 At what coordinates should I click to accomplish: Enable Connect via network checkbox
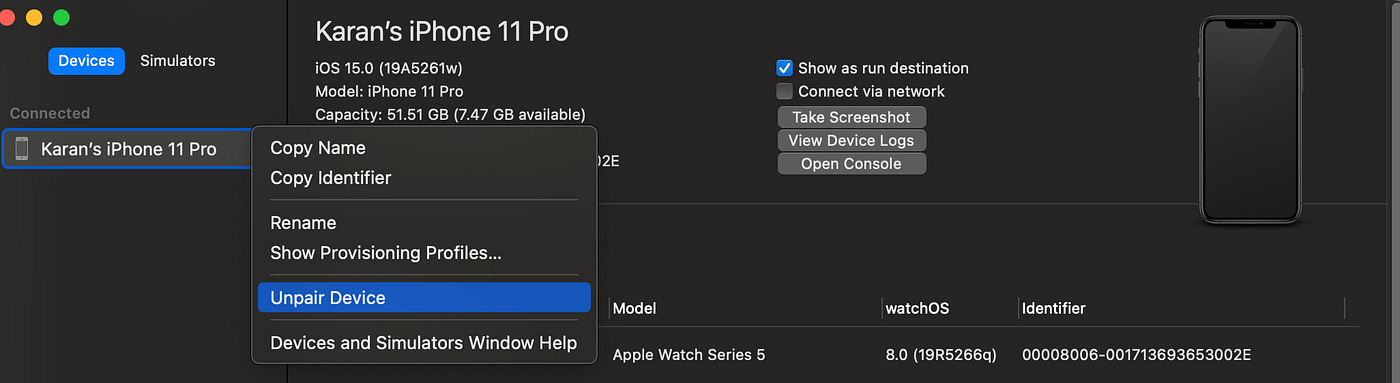(785, 91)
